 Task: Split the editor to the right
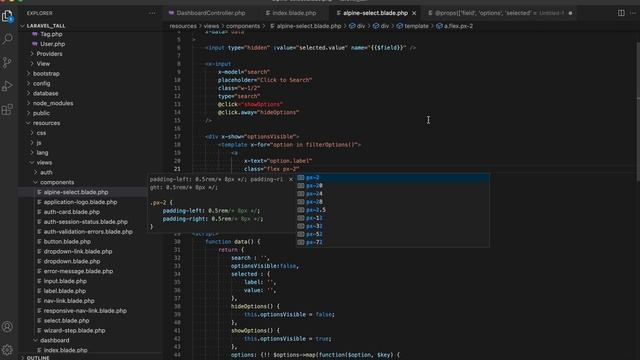coord(621,13)
